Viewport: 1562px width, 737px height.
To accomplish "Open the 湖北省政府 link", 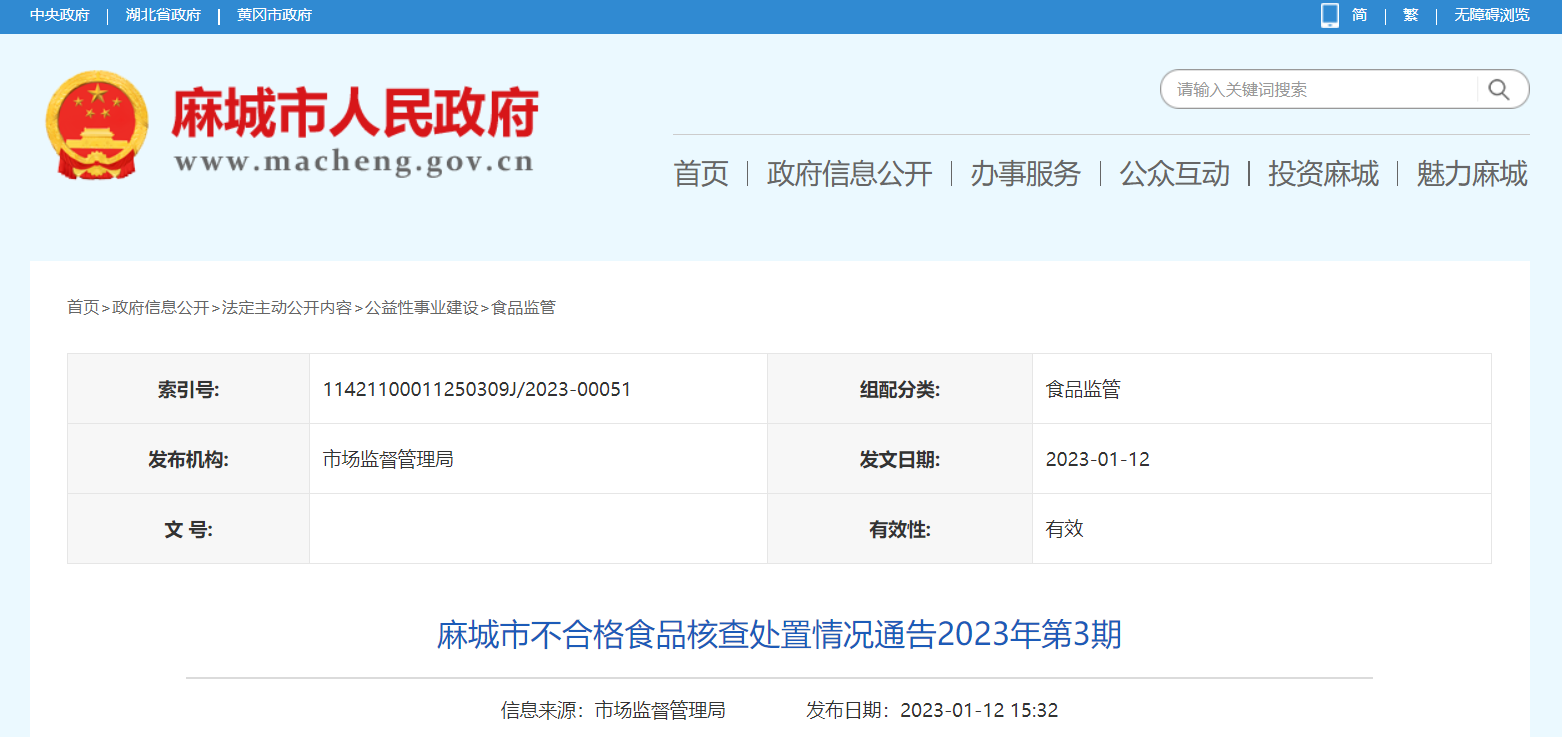I will pyautogui.click(x=163, y=15).
